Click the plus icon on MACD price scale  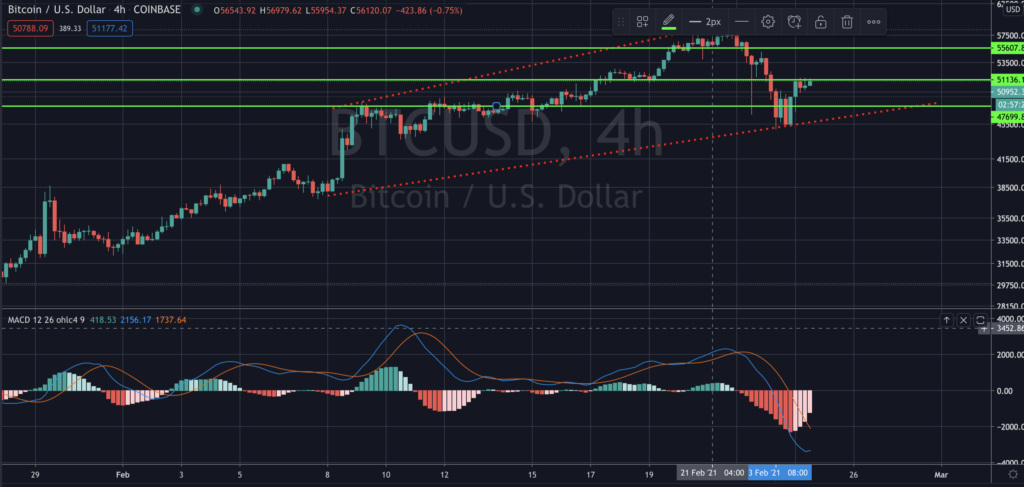984,329
